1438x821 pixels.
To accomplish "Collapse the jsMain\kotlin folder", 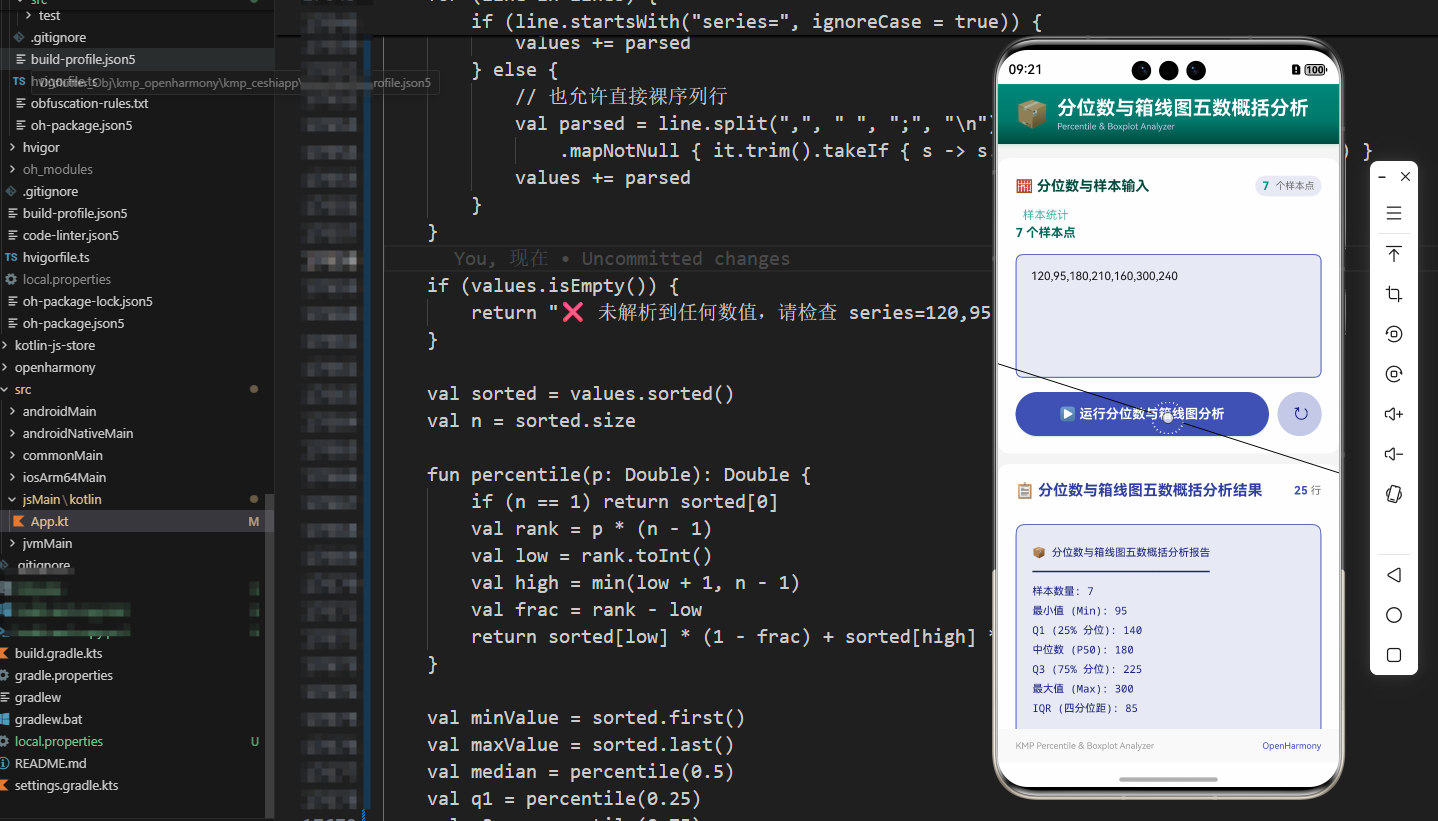I will coord(12,499).
